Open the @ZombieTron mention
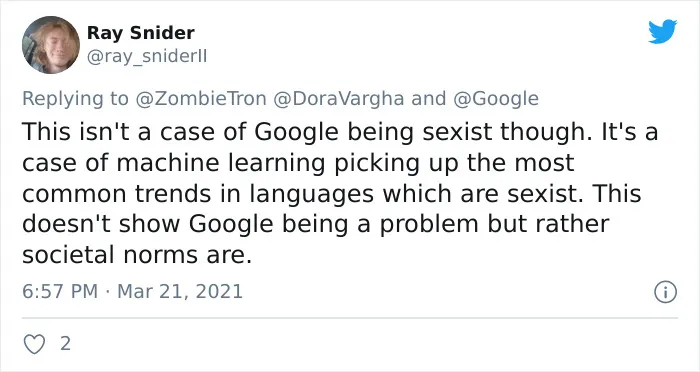This screenshot has height=372, width=700. tap(201, 99)
